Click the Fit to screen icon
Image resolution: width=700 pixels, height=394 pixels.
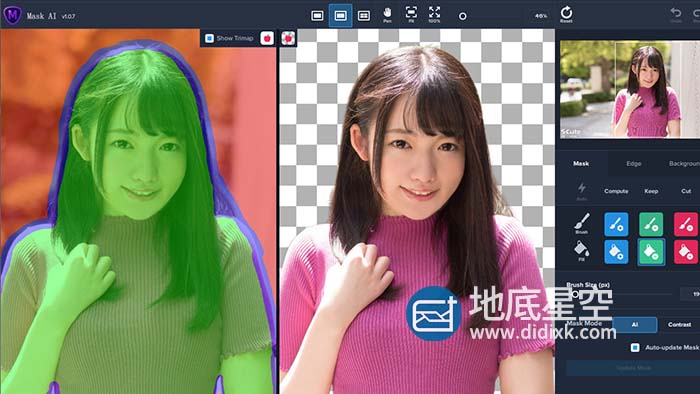[411, 14]
